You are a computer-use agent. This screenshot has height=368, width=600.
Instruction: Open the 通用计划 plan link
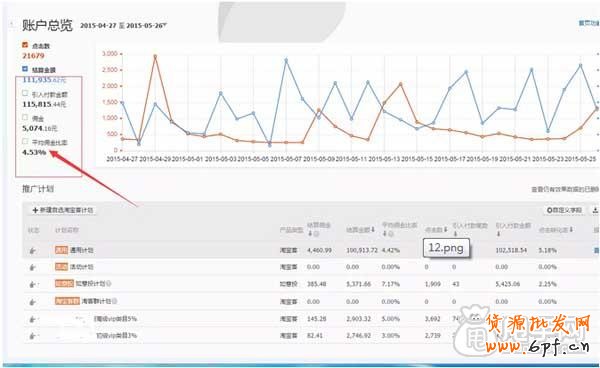(82, 250)
